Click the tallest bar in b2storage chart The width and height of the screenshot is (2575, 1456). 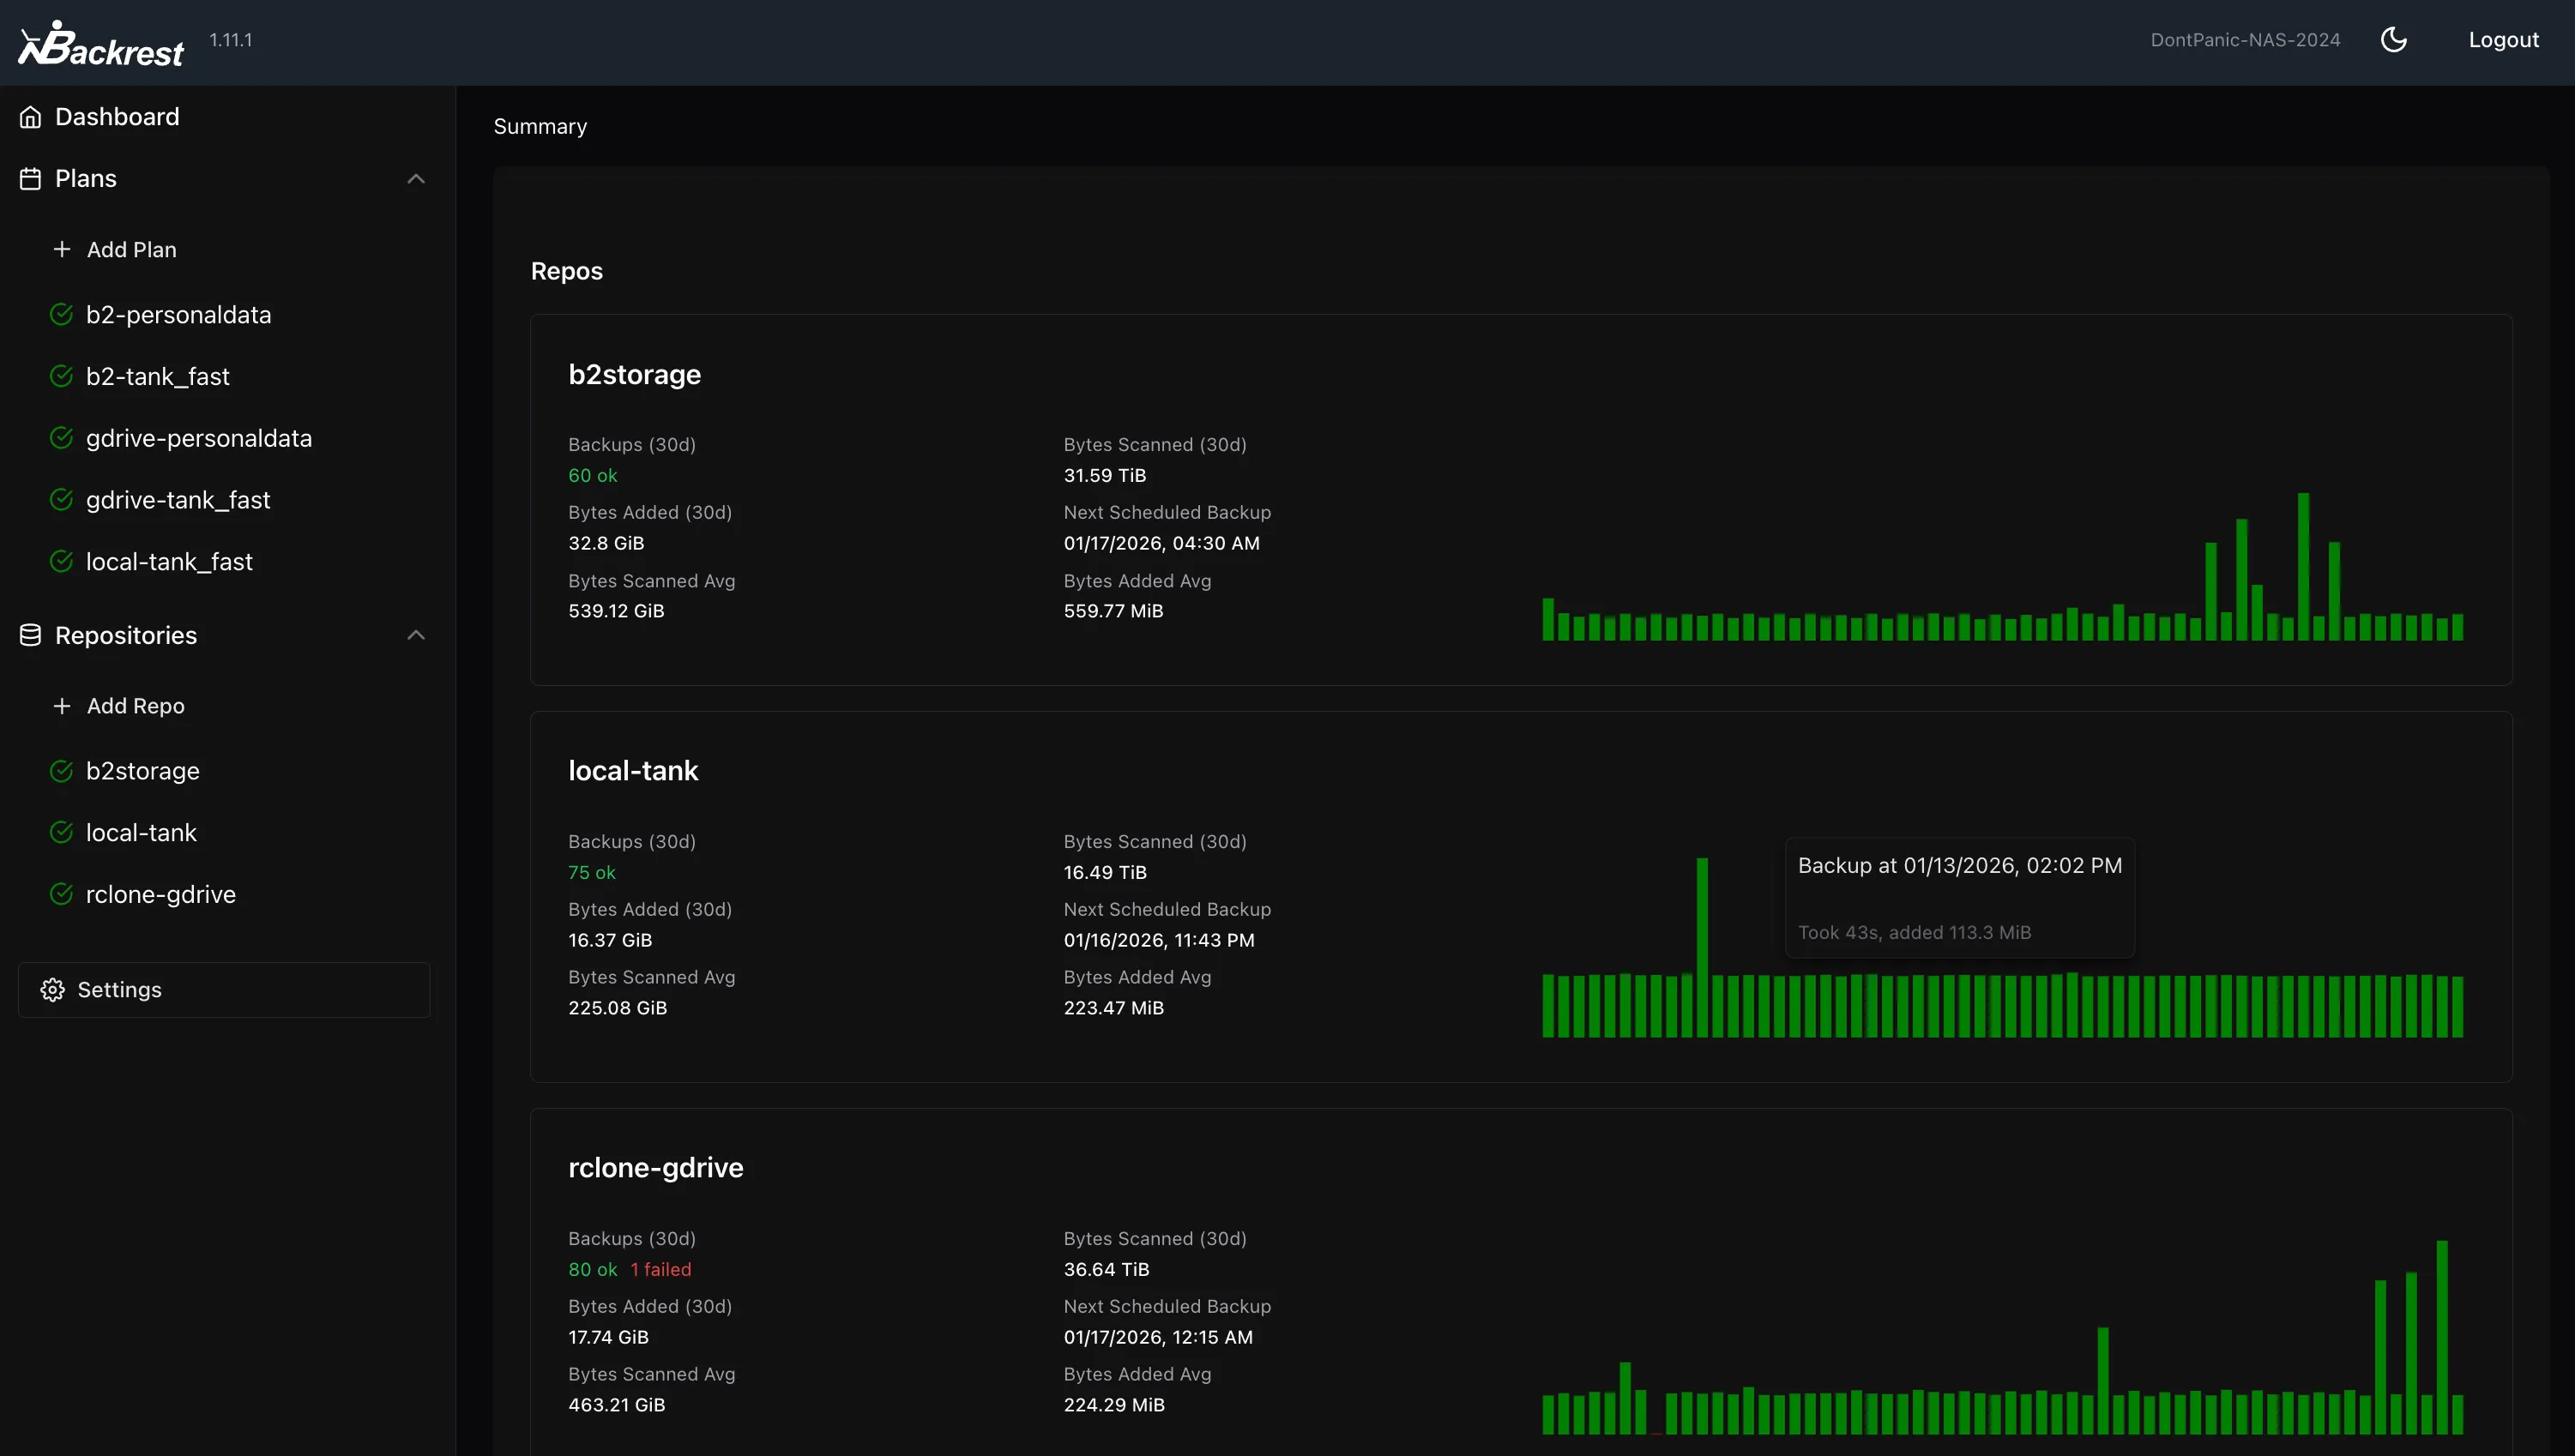(x=2303, y=566)
